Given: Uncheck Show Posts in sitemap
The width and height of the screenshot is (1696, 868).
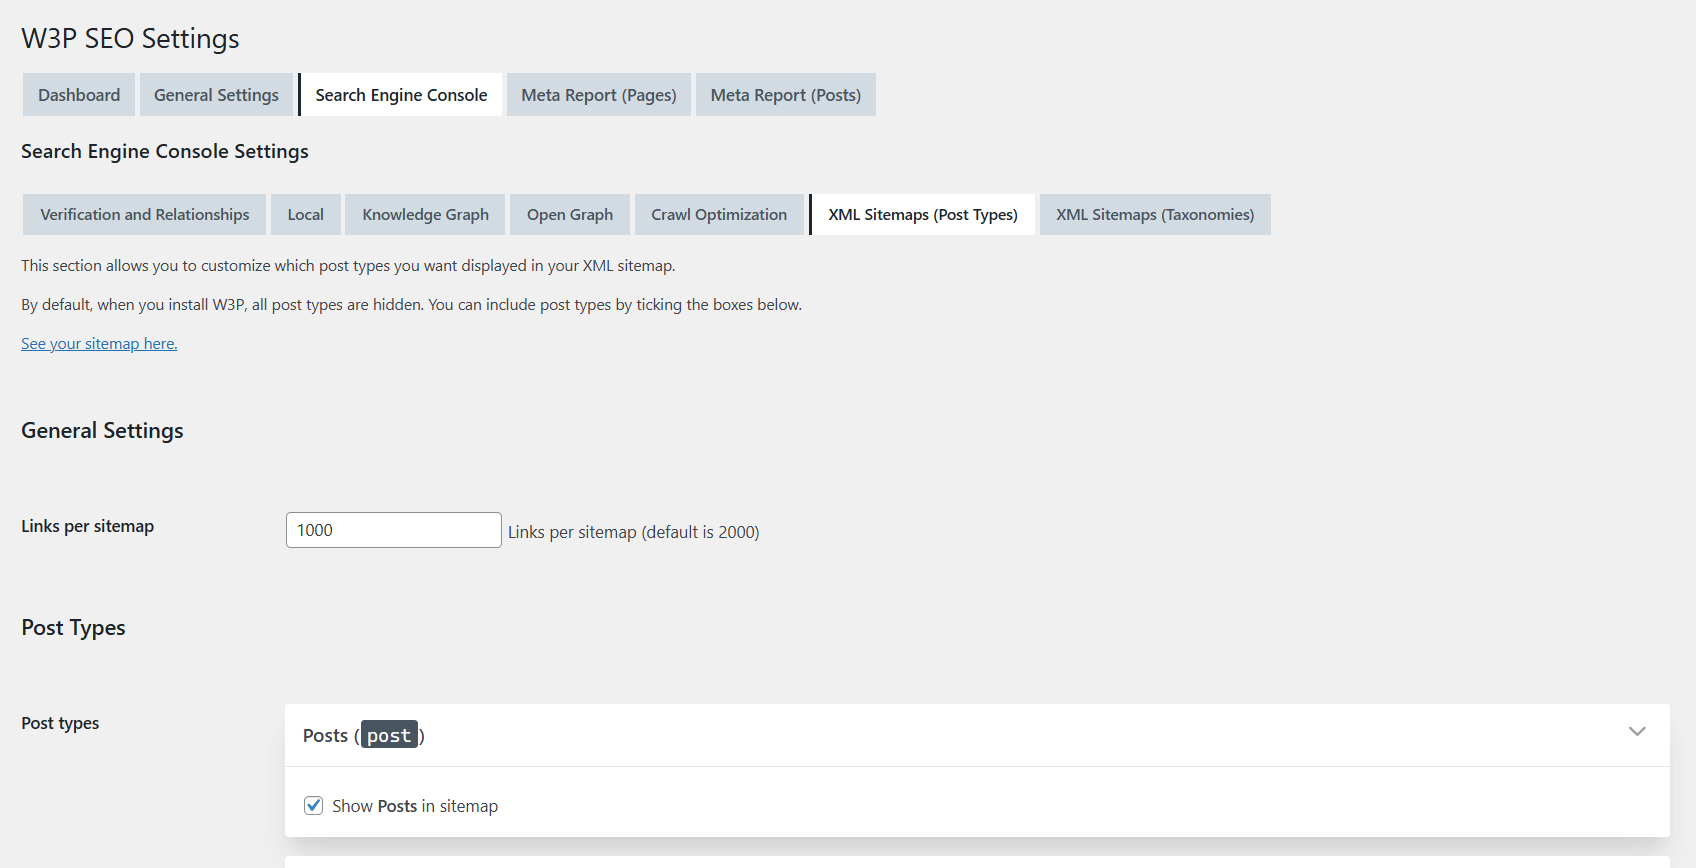Looking at the screenshot, I should (x=314, y=806).
